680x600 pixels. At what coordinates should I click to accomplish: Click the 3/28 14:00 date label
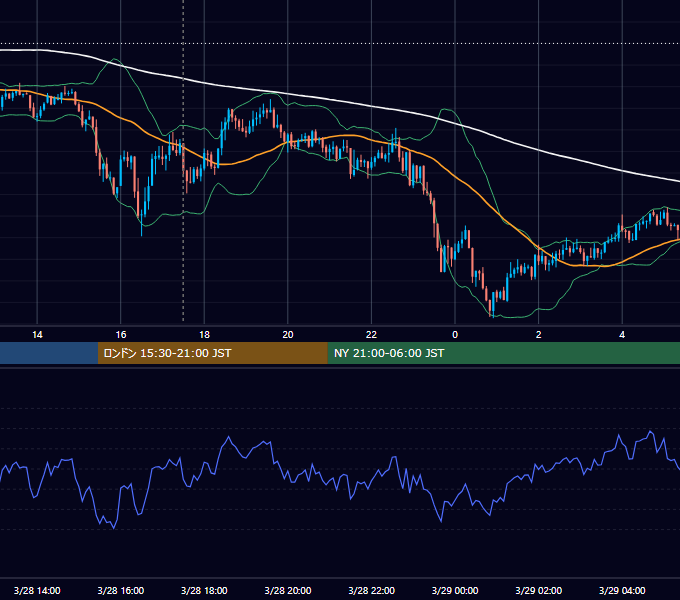pos(37,590)
